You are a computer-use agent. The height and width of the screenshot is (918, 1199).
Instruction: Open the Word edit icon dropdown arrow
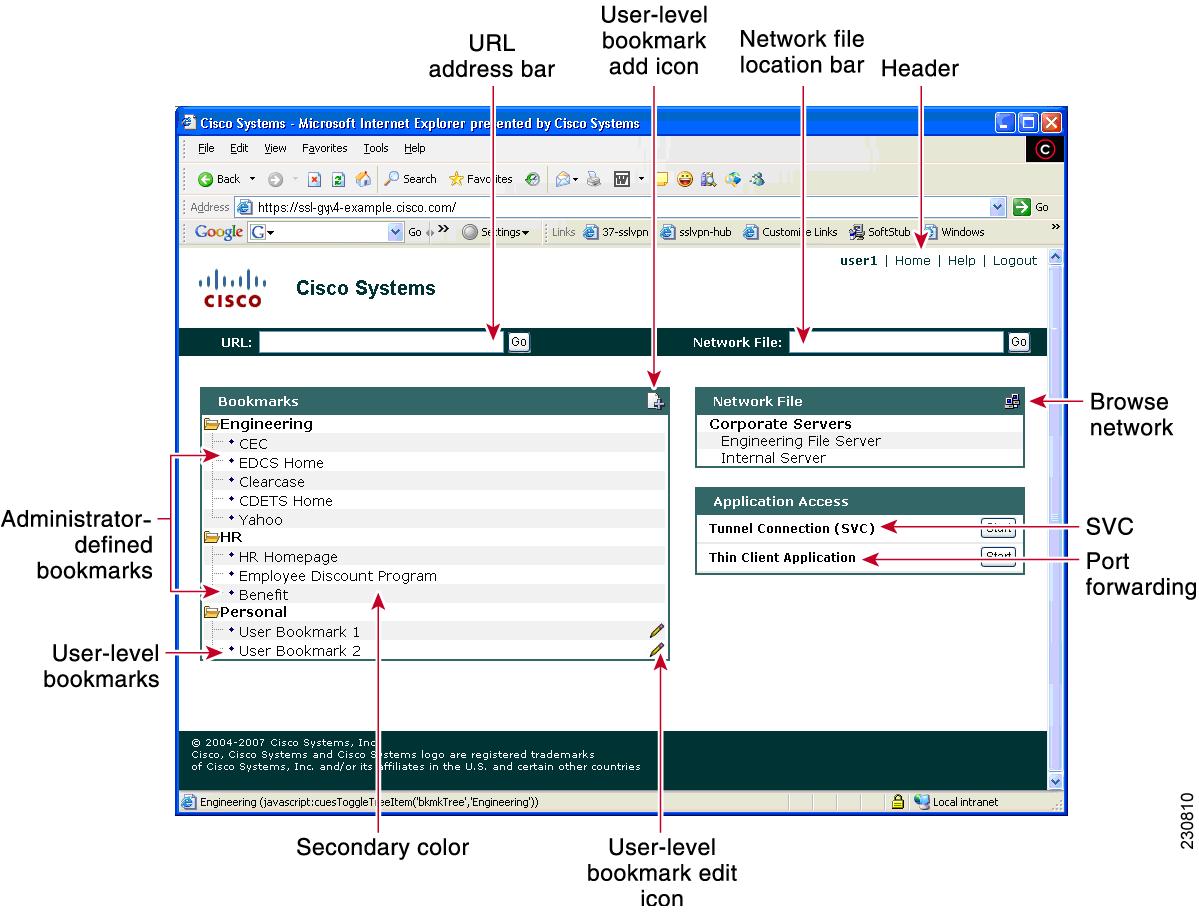pyautogui.click(x=642, y=179)
